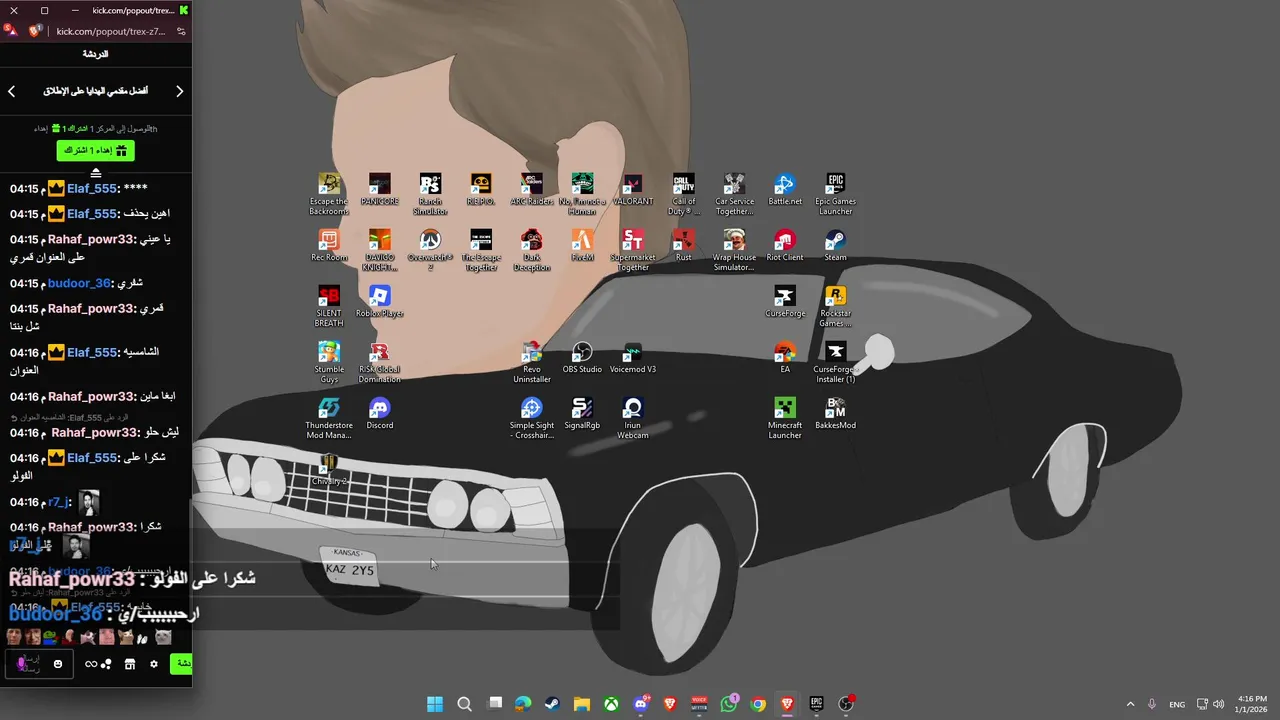Launch ARC Raiders desktop shortcut
1280x720 pixels.
tap(532, 189)
